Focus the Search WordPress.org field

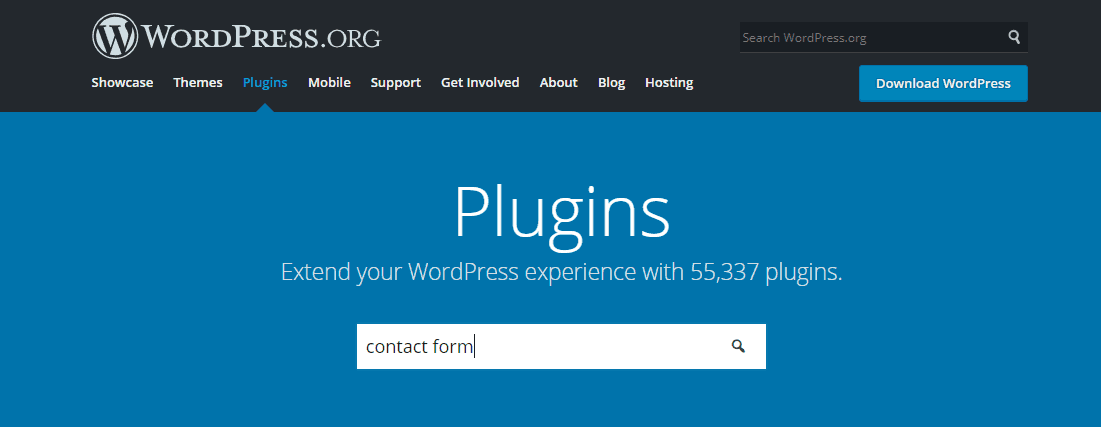pyautogui.click(x=870, y=38)
